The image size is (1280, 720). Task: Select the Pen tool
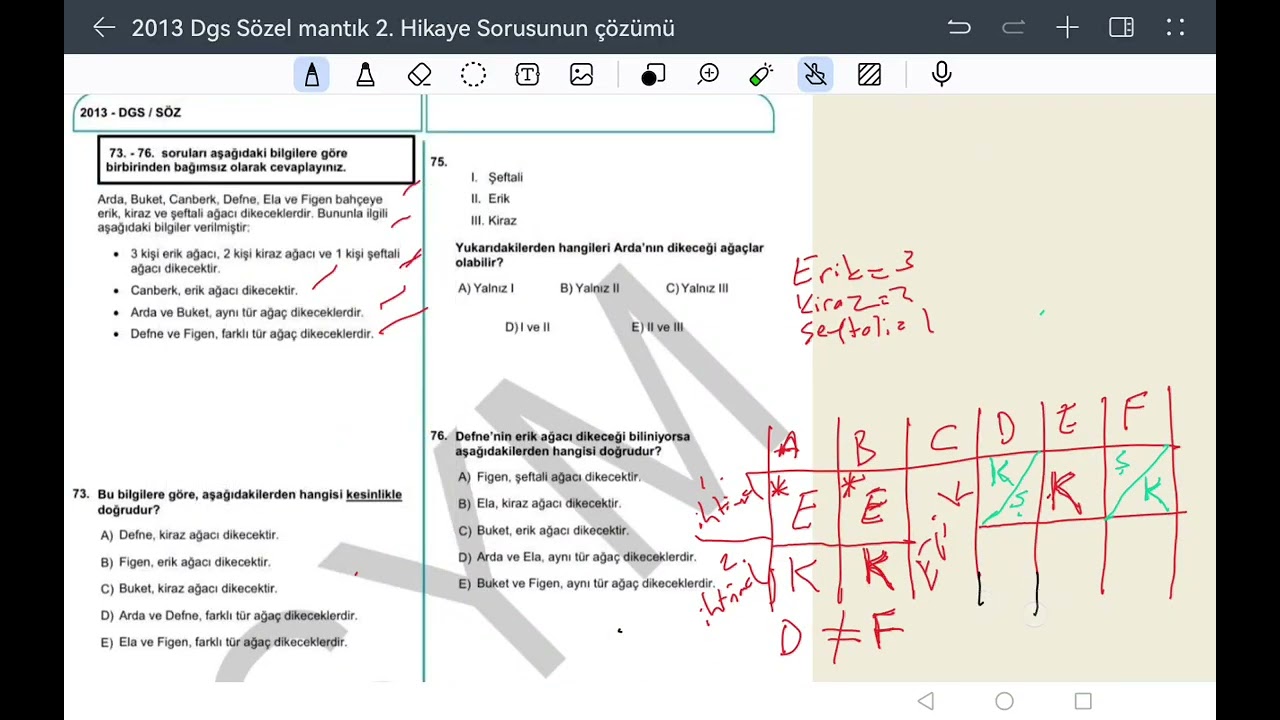(x=312, y=74)
